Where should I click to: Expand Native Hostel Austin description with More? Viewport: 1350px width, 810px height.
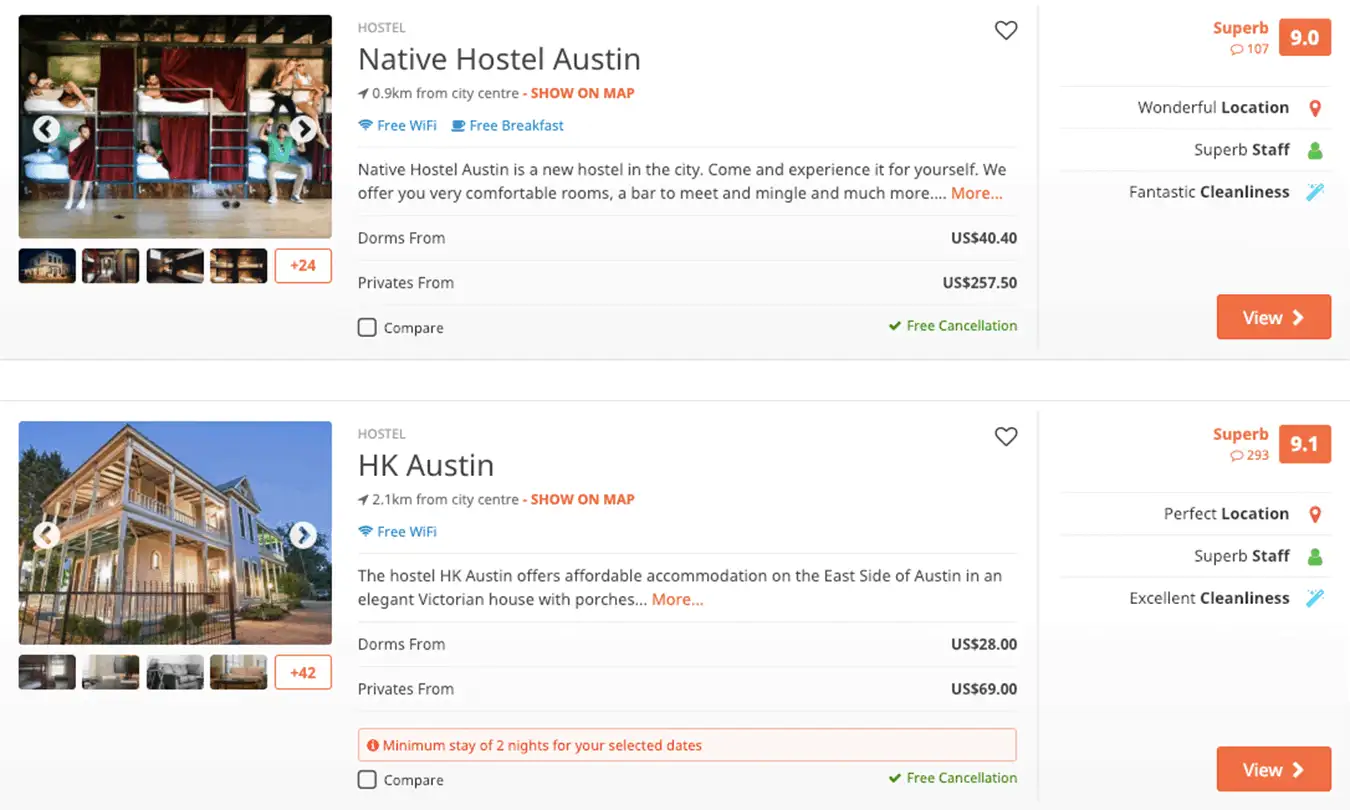(x=976, y=194)
